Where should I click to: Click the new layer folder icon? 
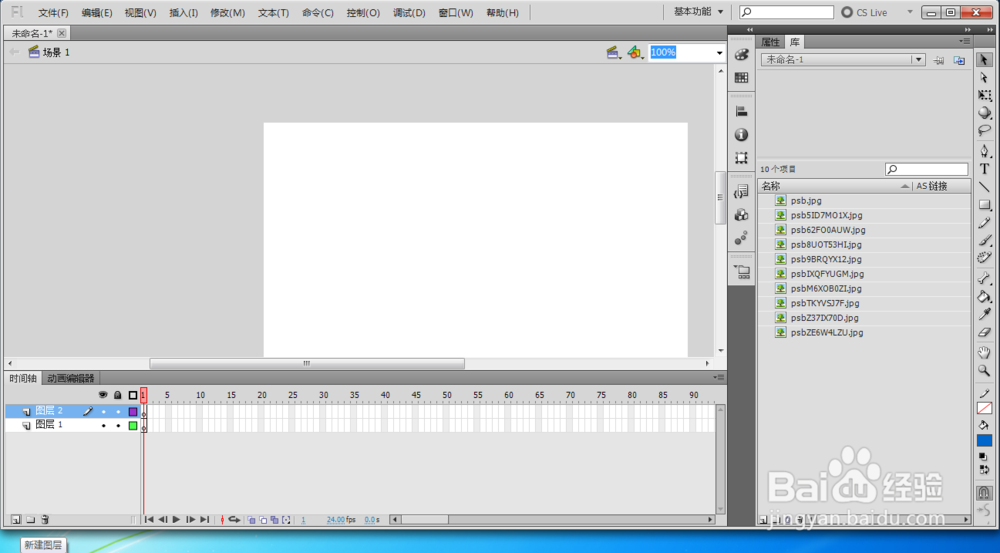(x=31, y=520)
